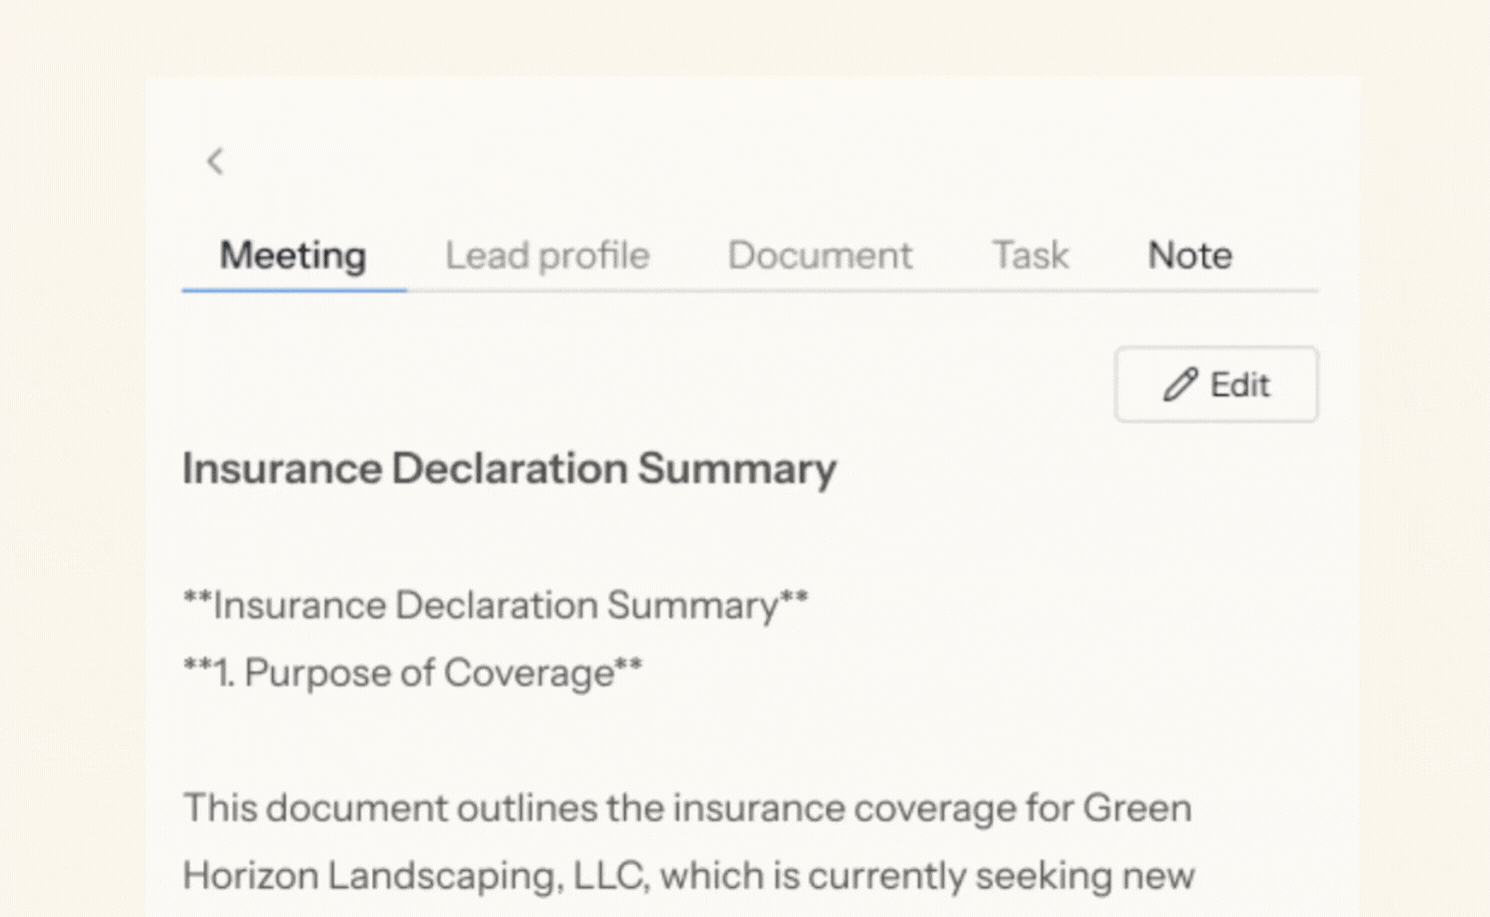The image size is (1490, 917).
Task: Click the back chevron arrow
Action: [215, 161]
